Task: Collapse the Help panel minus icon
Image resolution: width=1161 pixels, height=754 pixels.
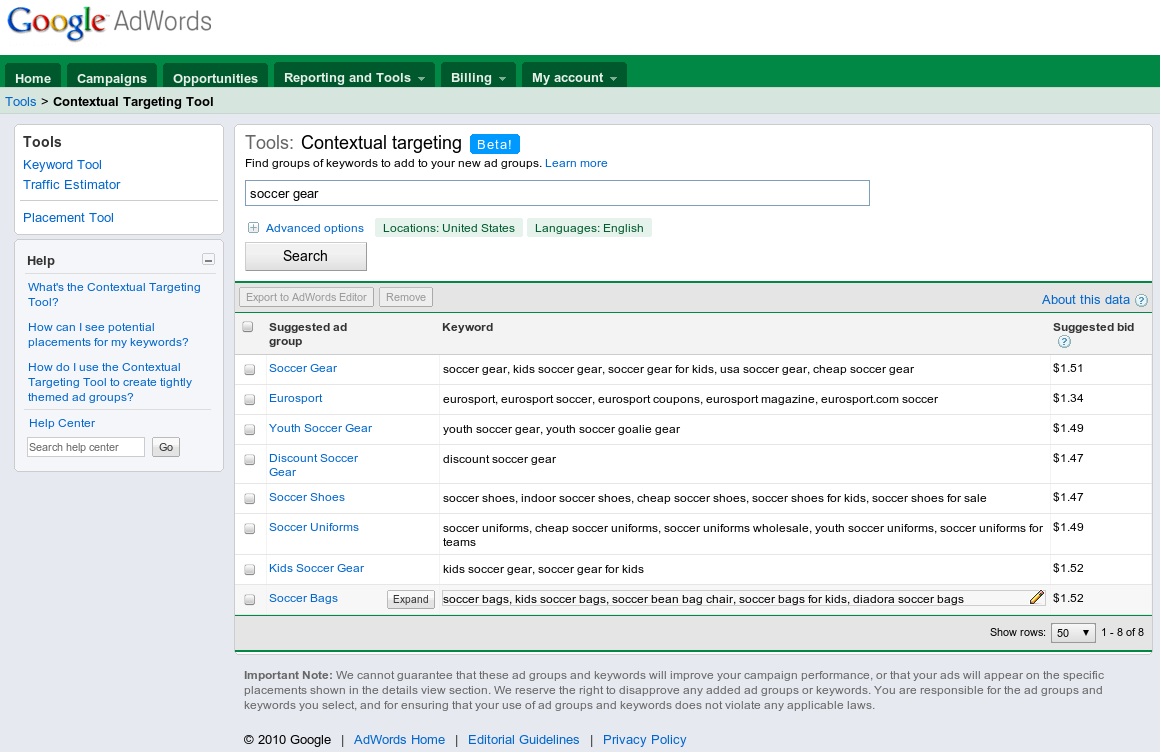Action: (209, 259)
